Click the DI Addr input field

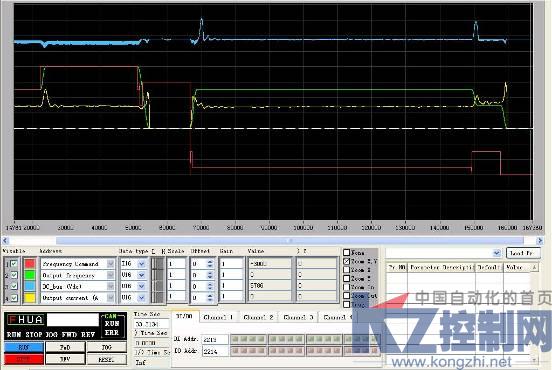(x=215, y=339)
